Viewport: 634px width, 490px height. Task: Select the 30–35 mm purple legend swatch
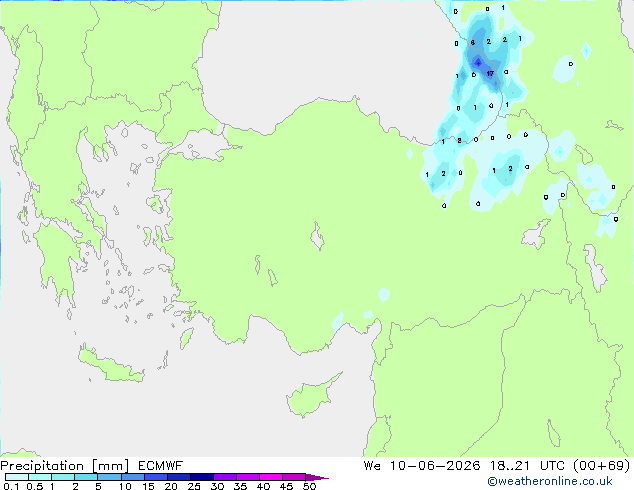225,477
